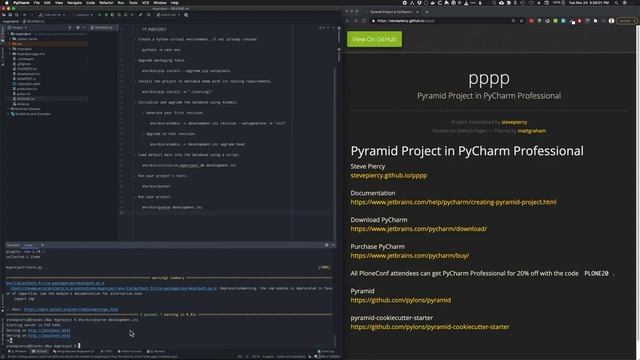
Task: Open the stevepiercy.github.io/pppp link
Action: point(389,176)
